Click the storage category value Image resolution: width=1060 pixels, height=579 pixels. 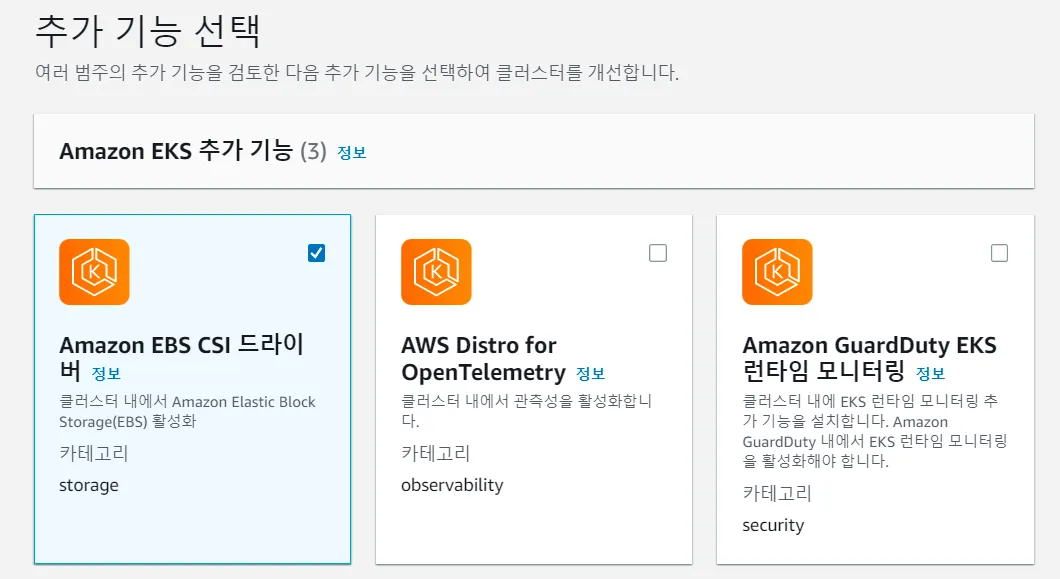coord(89,486)
